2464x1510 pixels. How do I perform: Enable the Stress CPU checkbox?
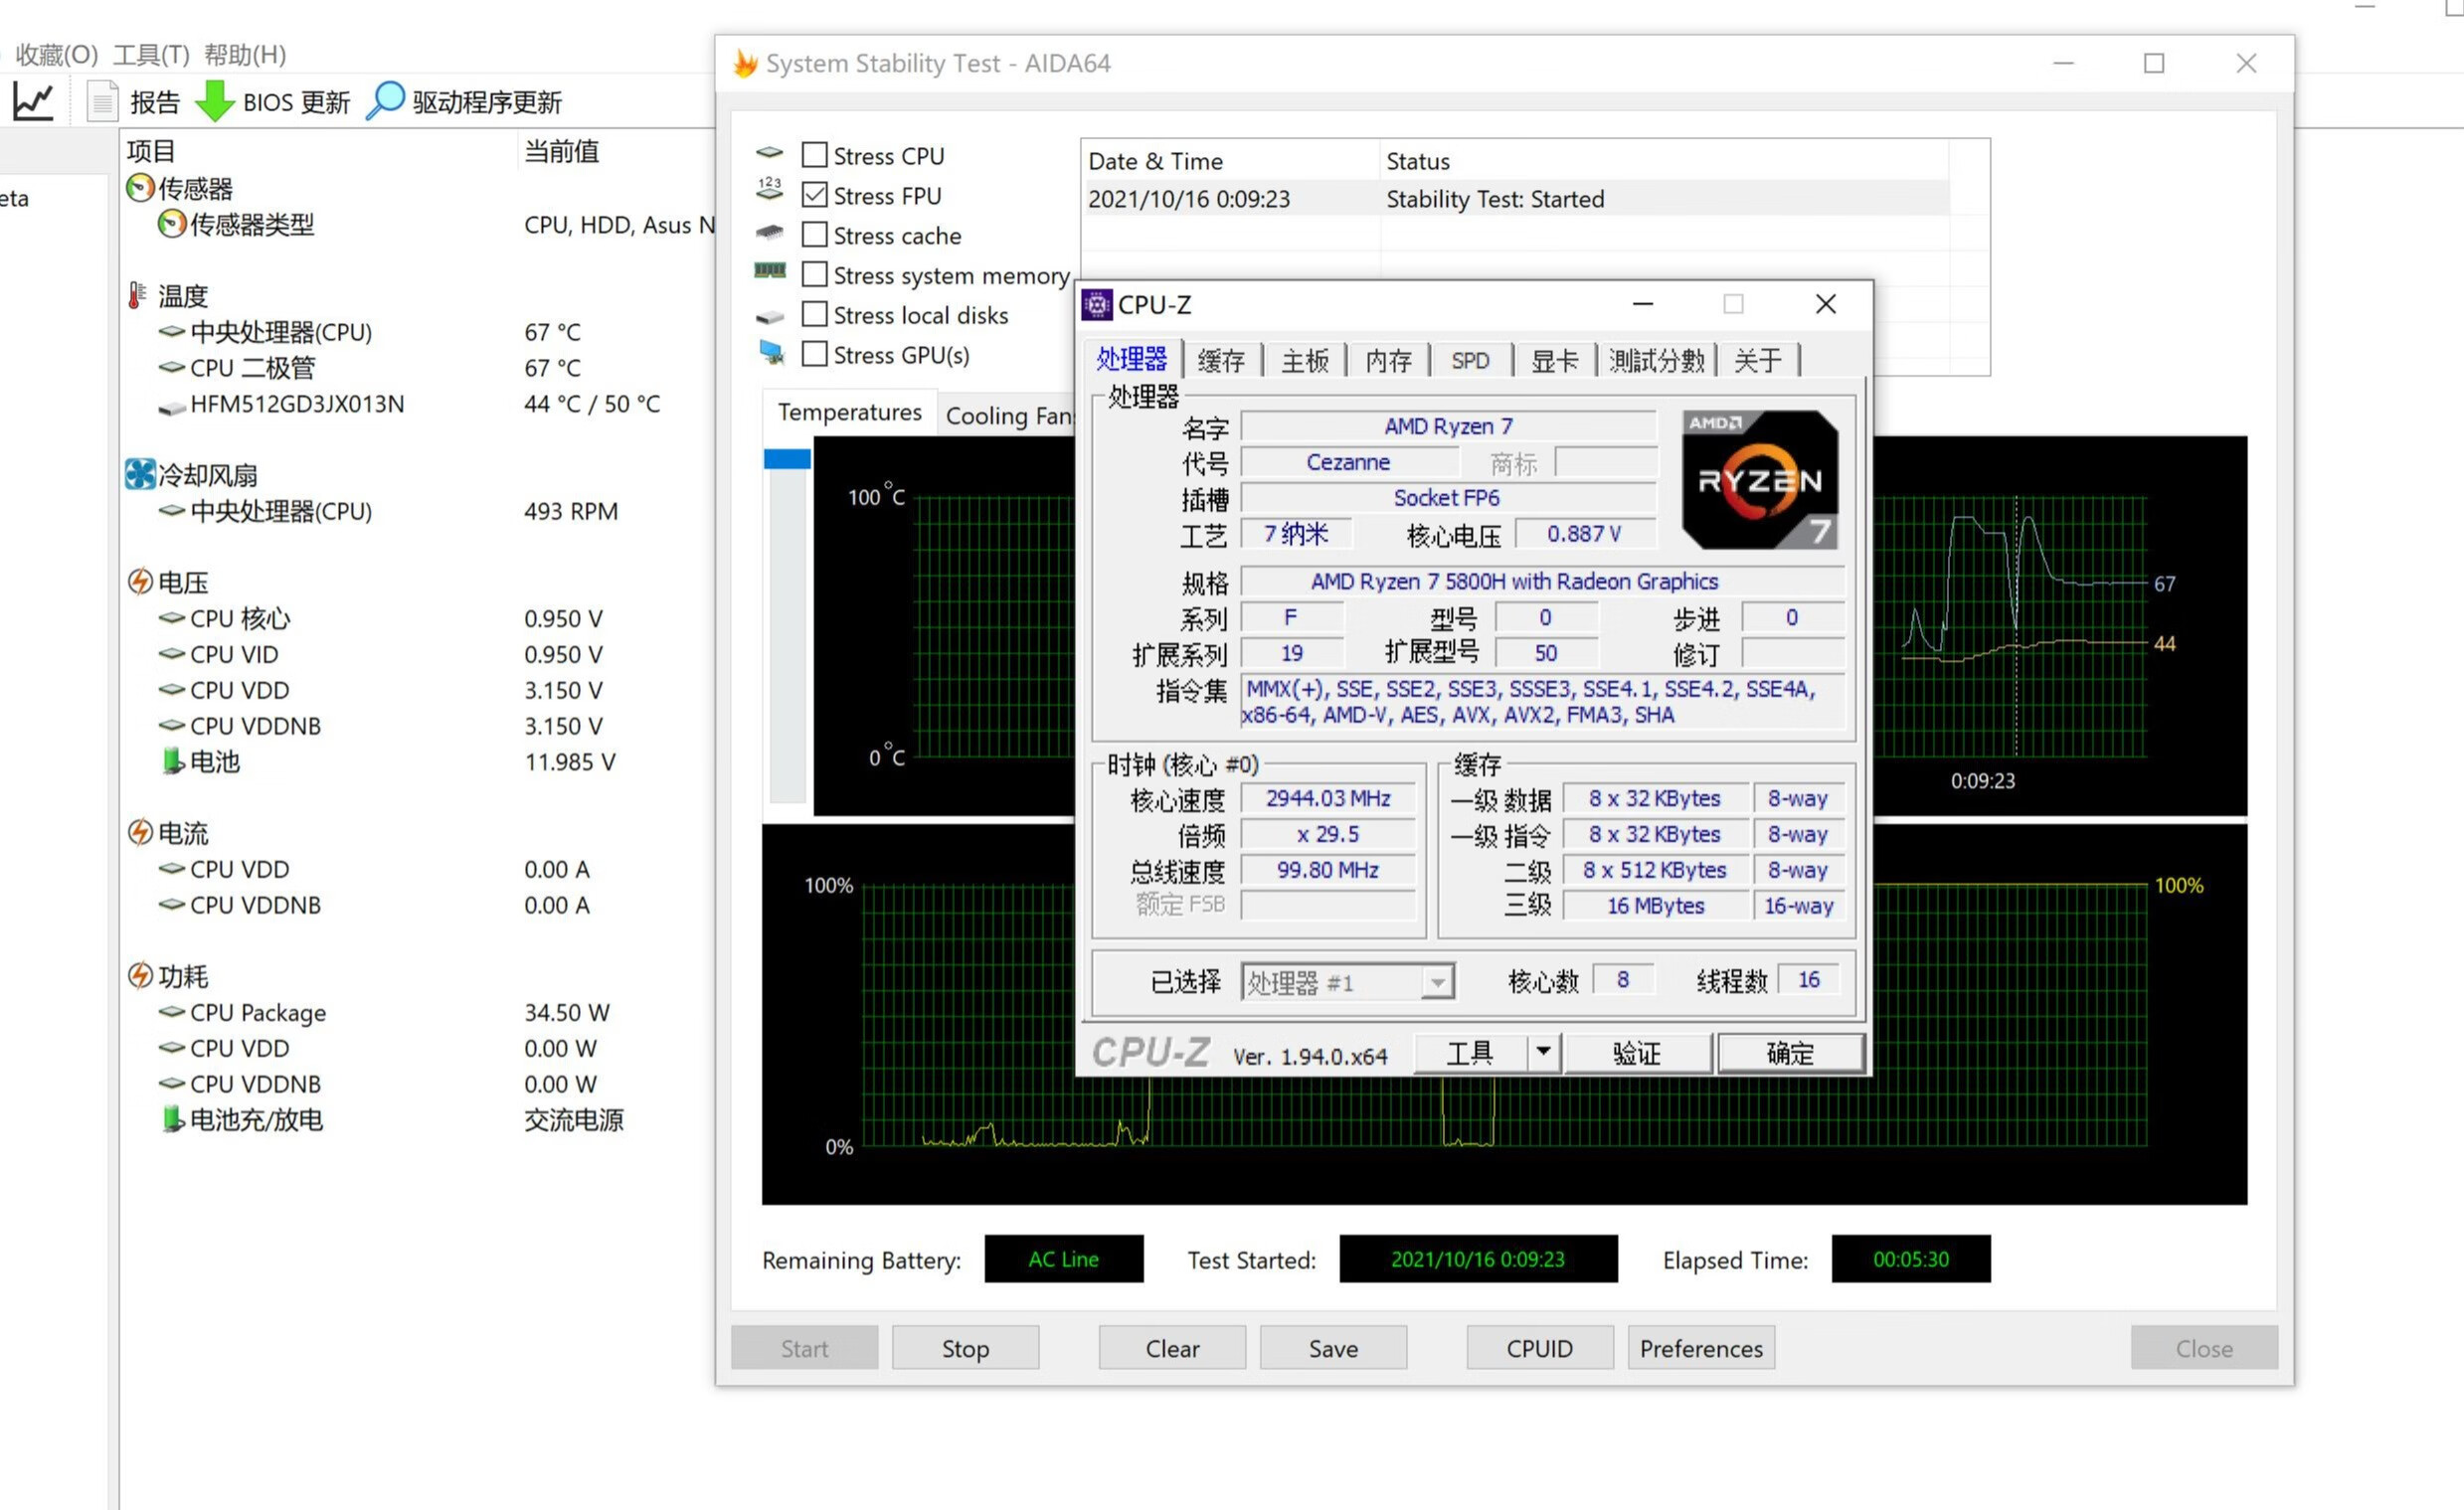tap(815, 155)
